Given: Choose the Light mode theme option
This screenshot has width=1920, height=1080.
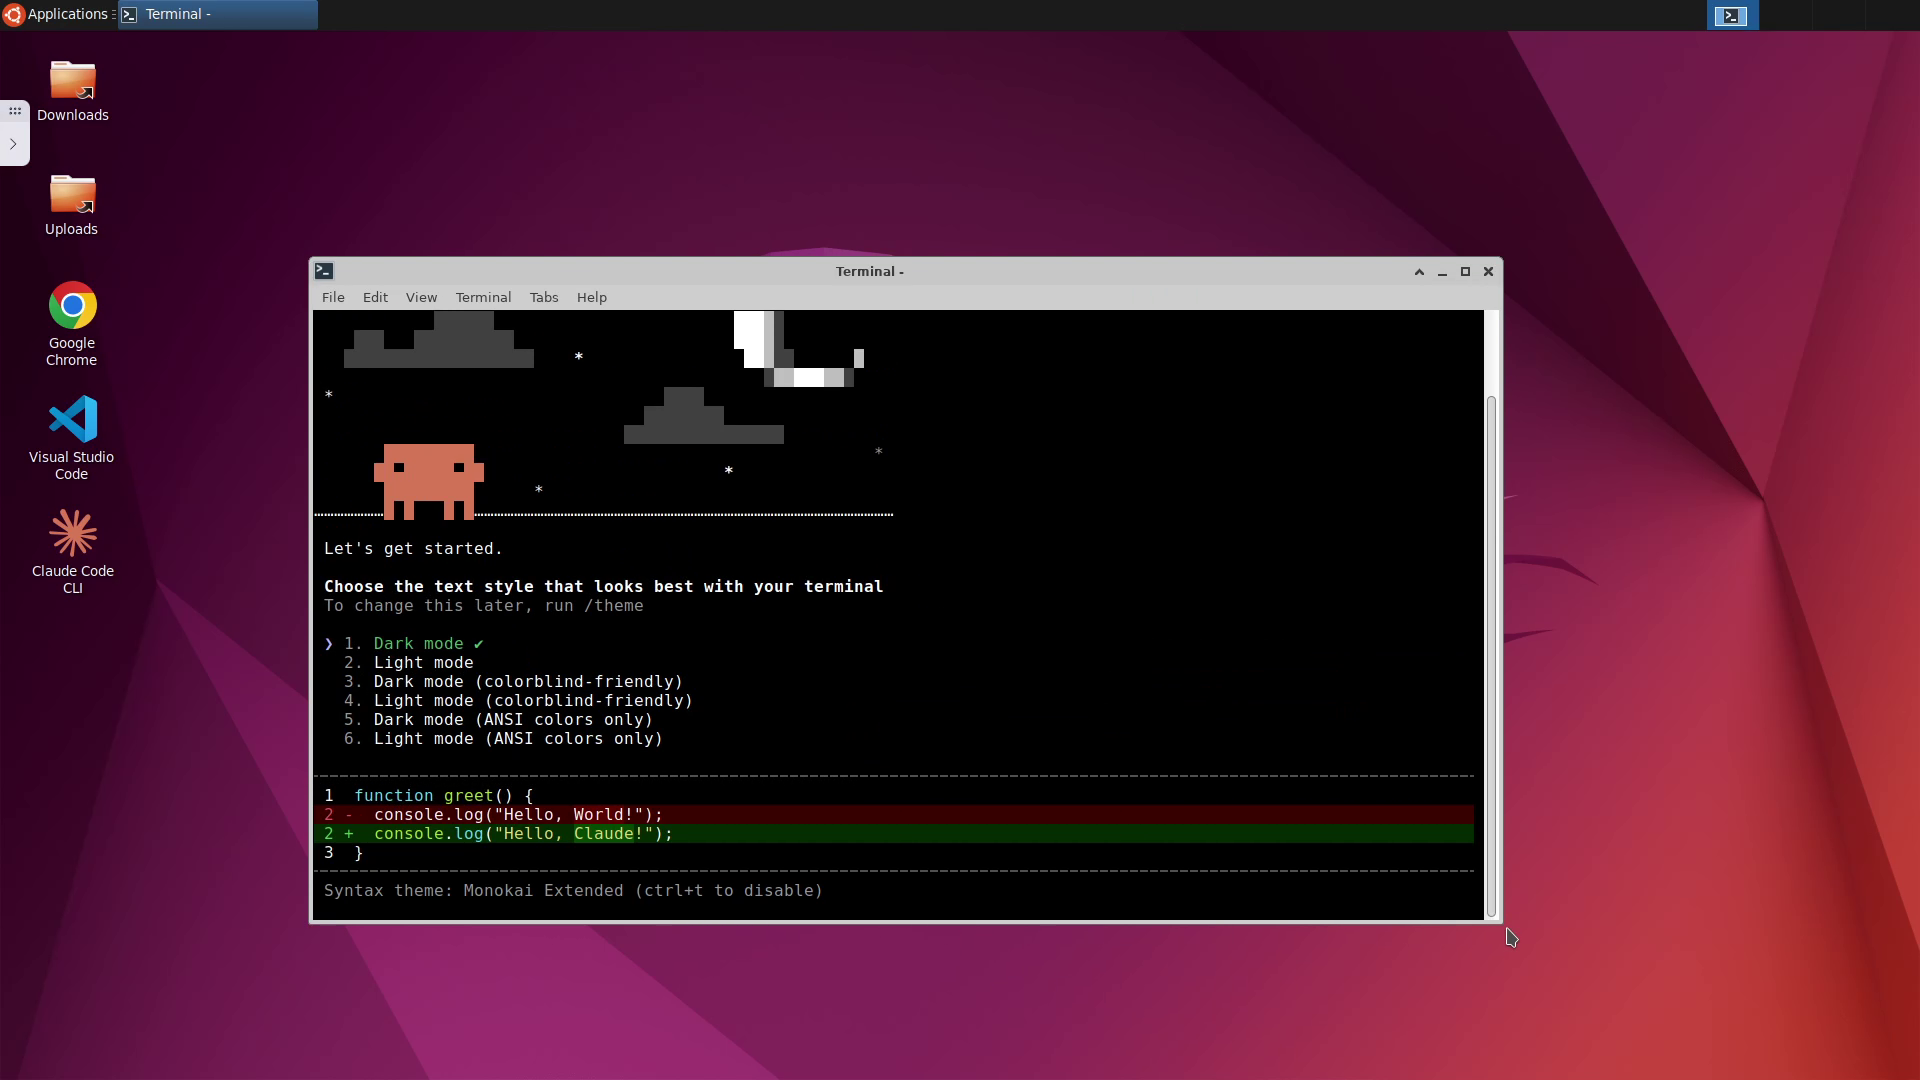Looking at the screenshot, I should (423, 663).
